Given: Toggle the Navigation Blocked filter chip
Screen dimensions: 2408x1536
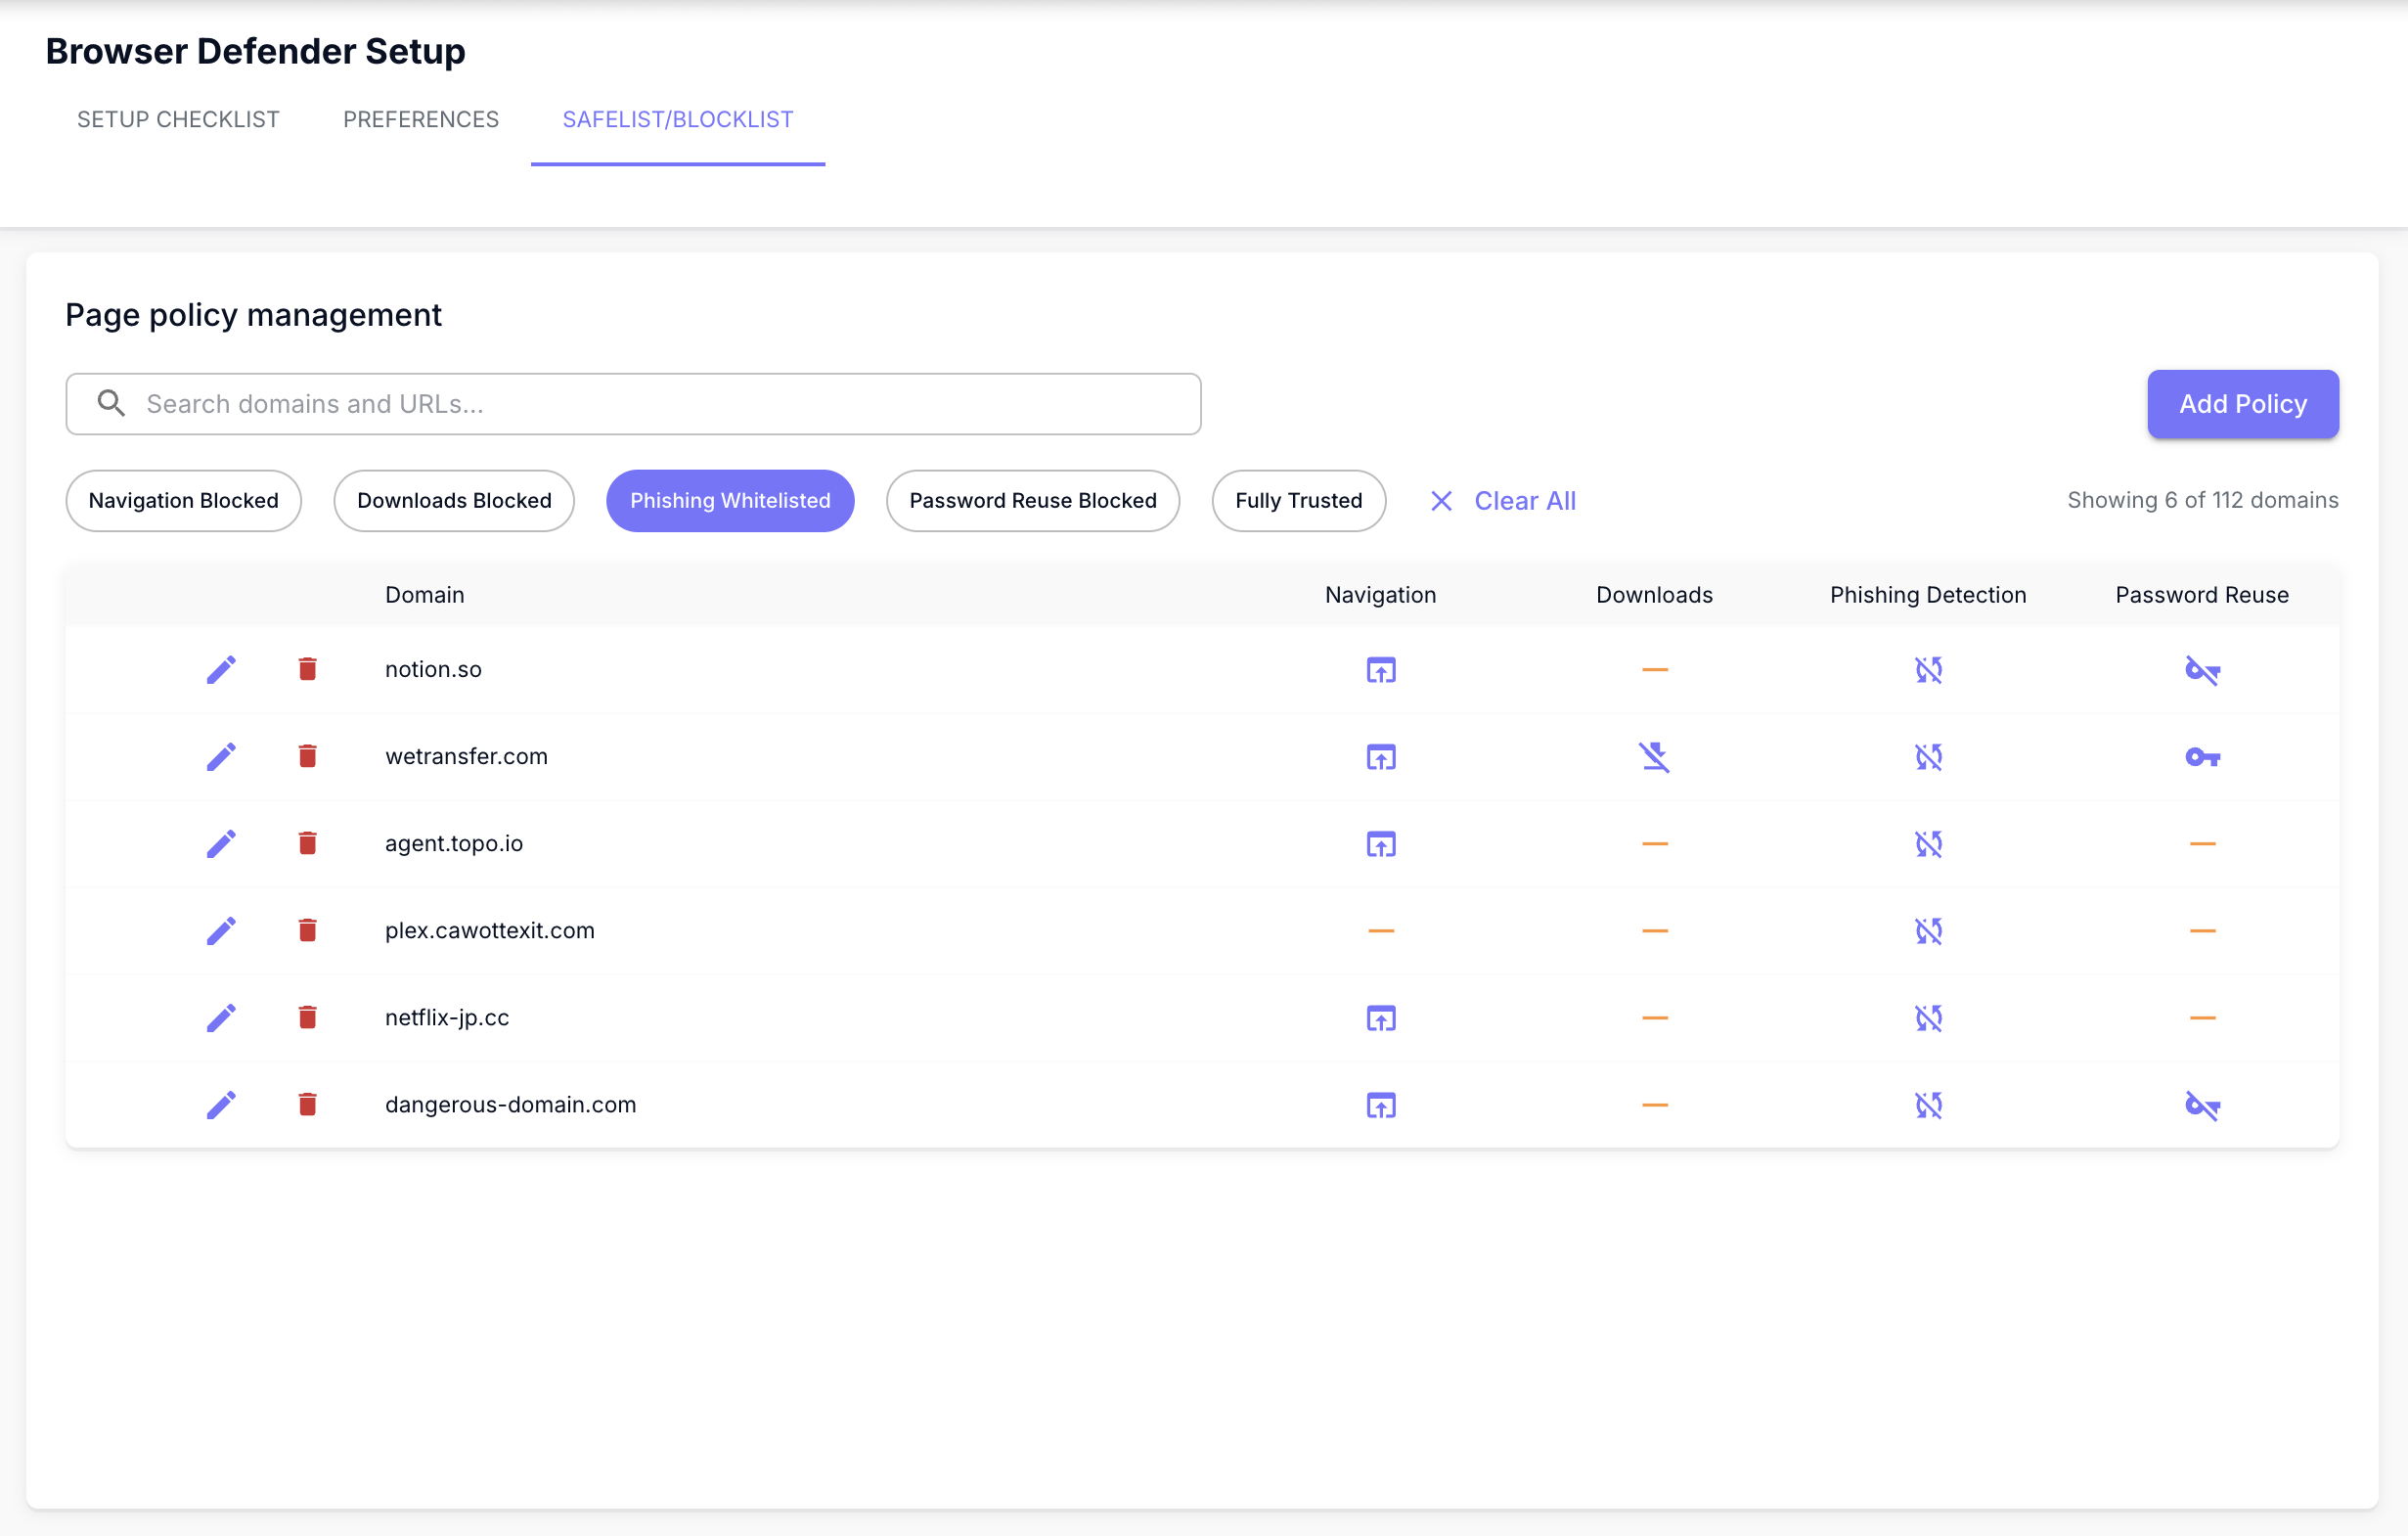Looking at the screenshot, I should [183, 500].
